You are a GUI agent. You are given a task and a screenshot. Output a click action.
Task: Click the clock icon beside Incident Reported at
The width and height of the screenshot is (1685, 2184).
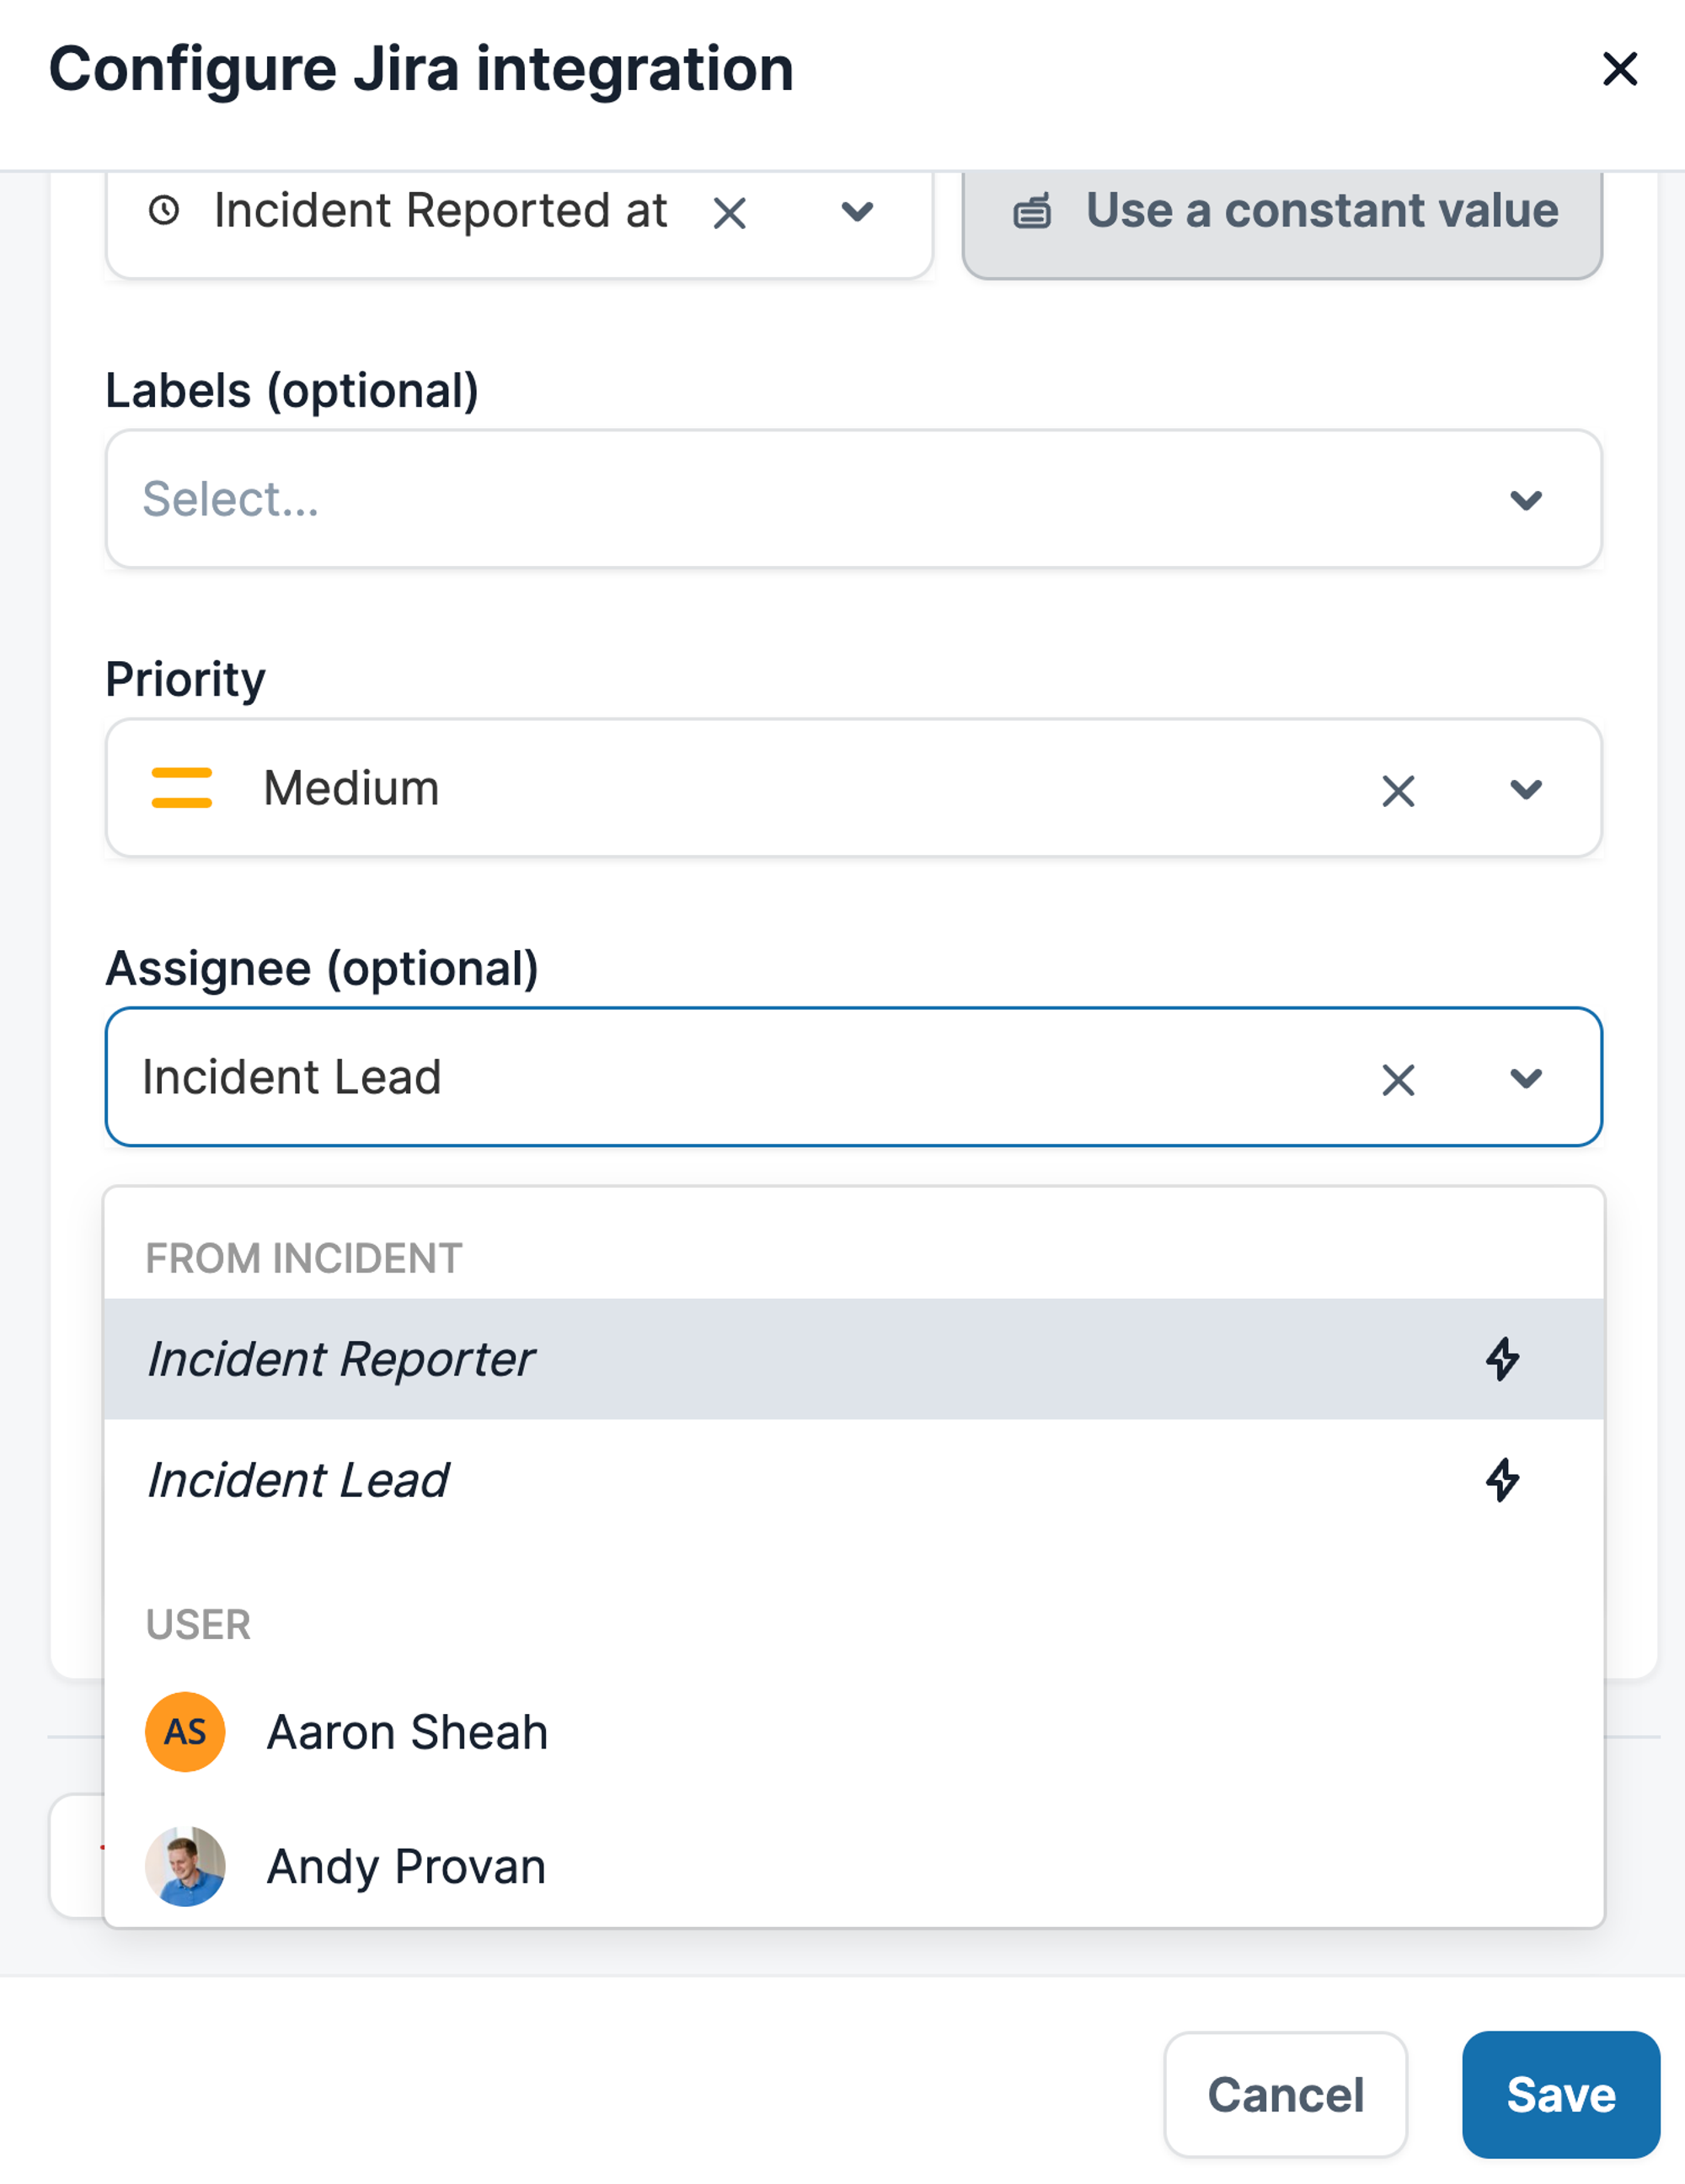point(164,211)
